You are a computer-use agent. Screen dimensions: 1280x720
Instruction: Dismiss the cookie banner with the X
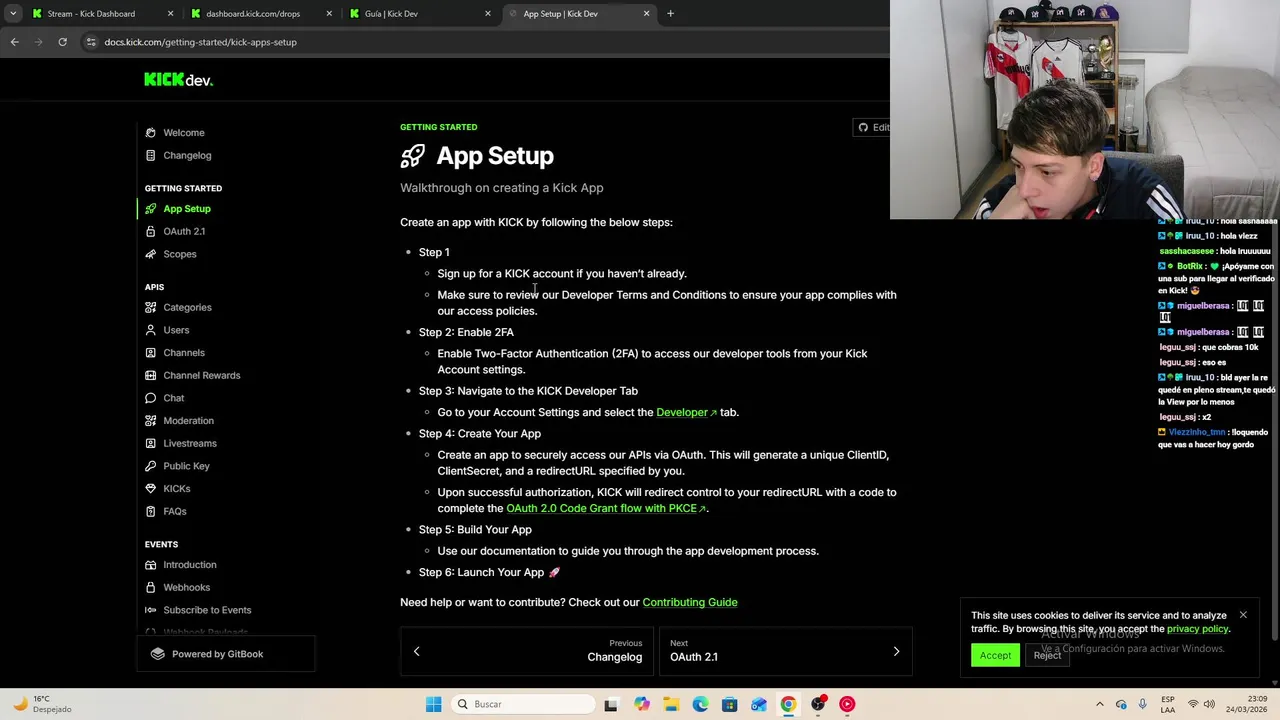[1243, 615]
